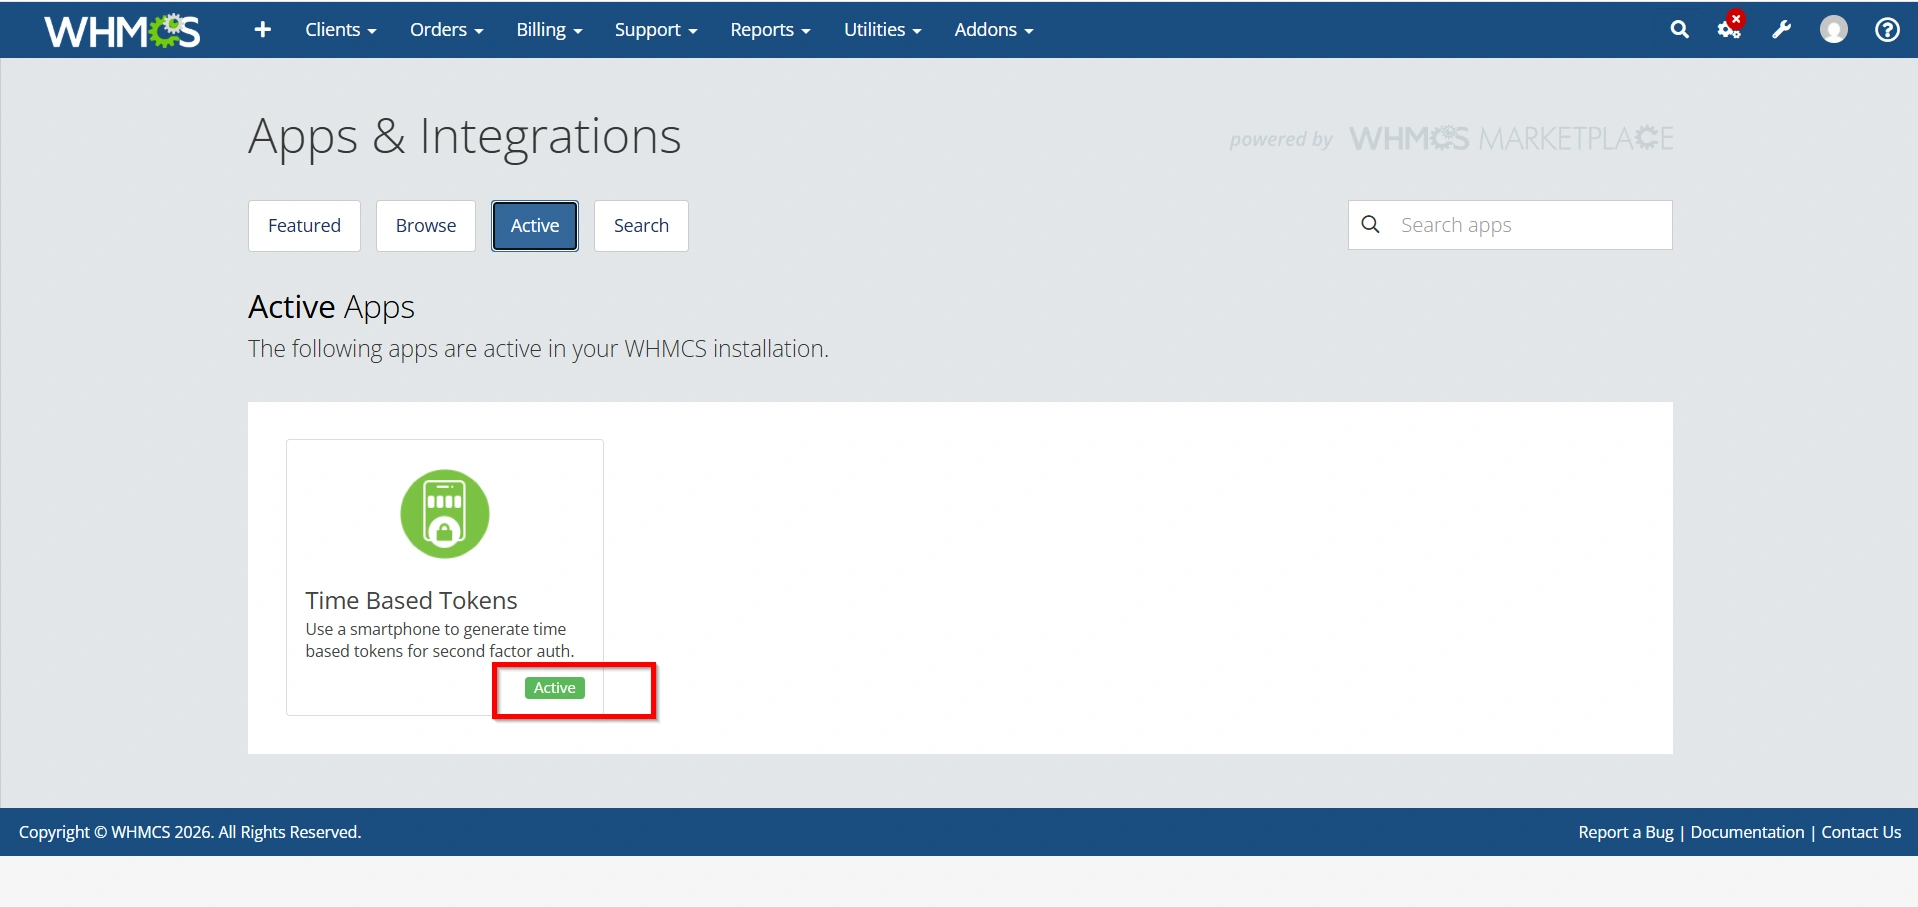Click the Time Based Tokens description text
Image resolution: width=1918 pixels, height=907 pixels.
click(440, 640)
